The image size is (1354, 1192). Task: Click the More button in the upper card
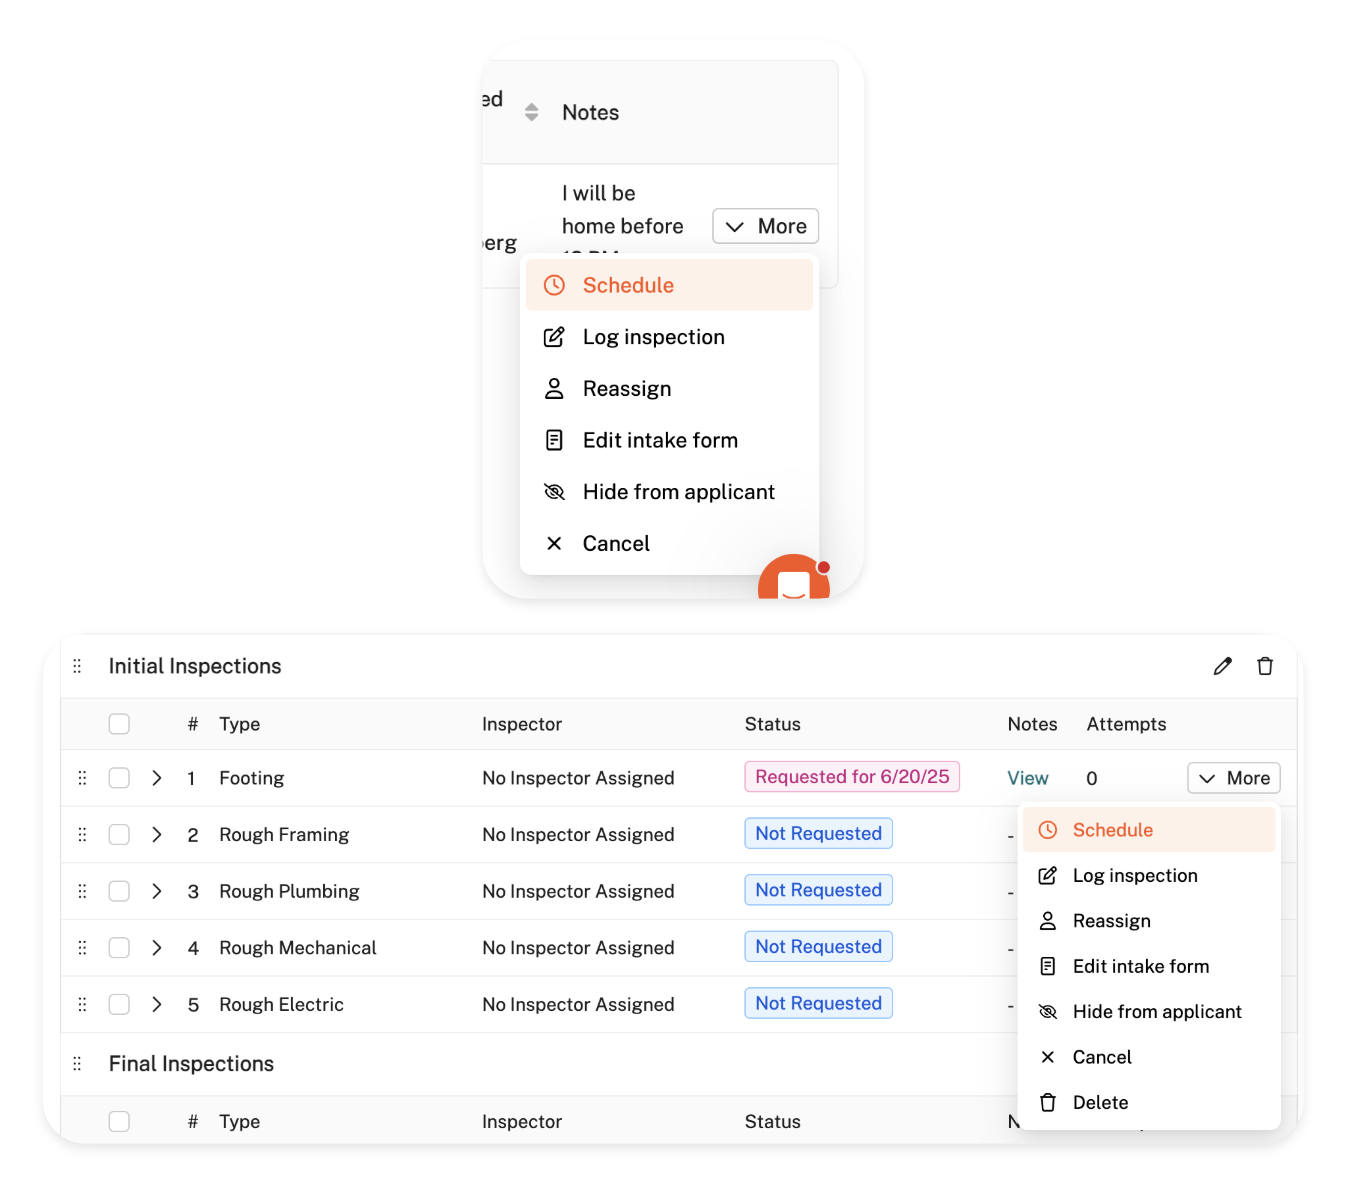click(765, 226)
